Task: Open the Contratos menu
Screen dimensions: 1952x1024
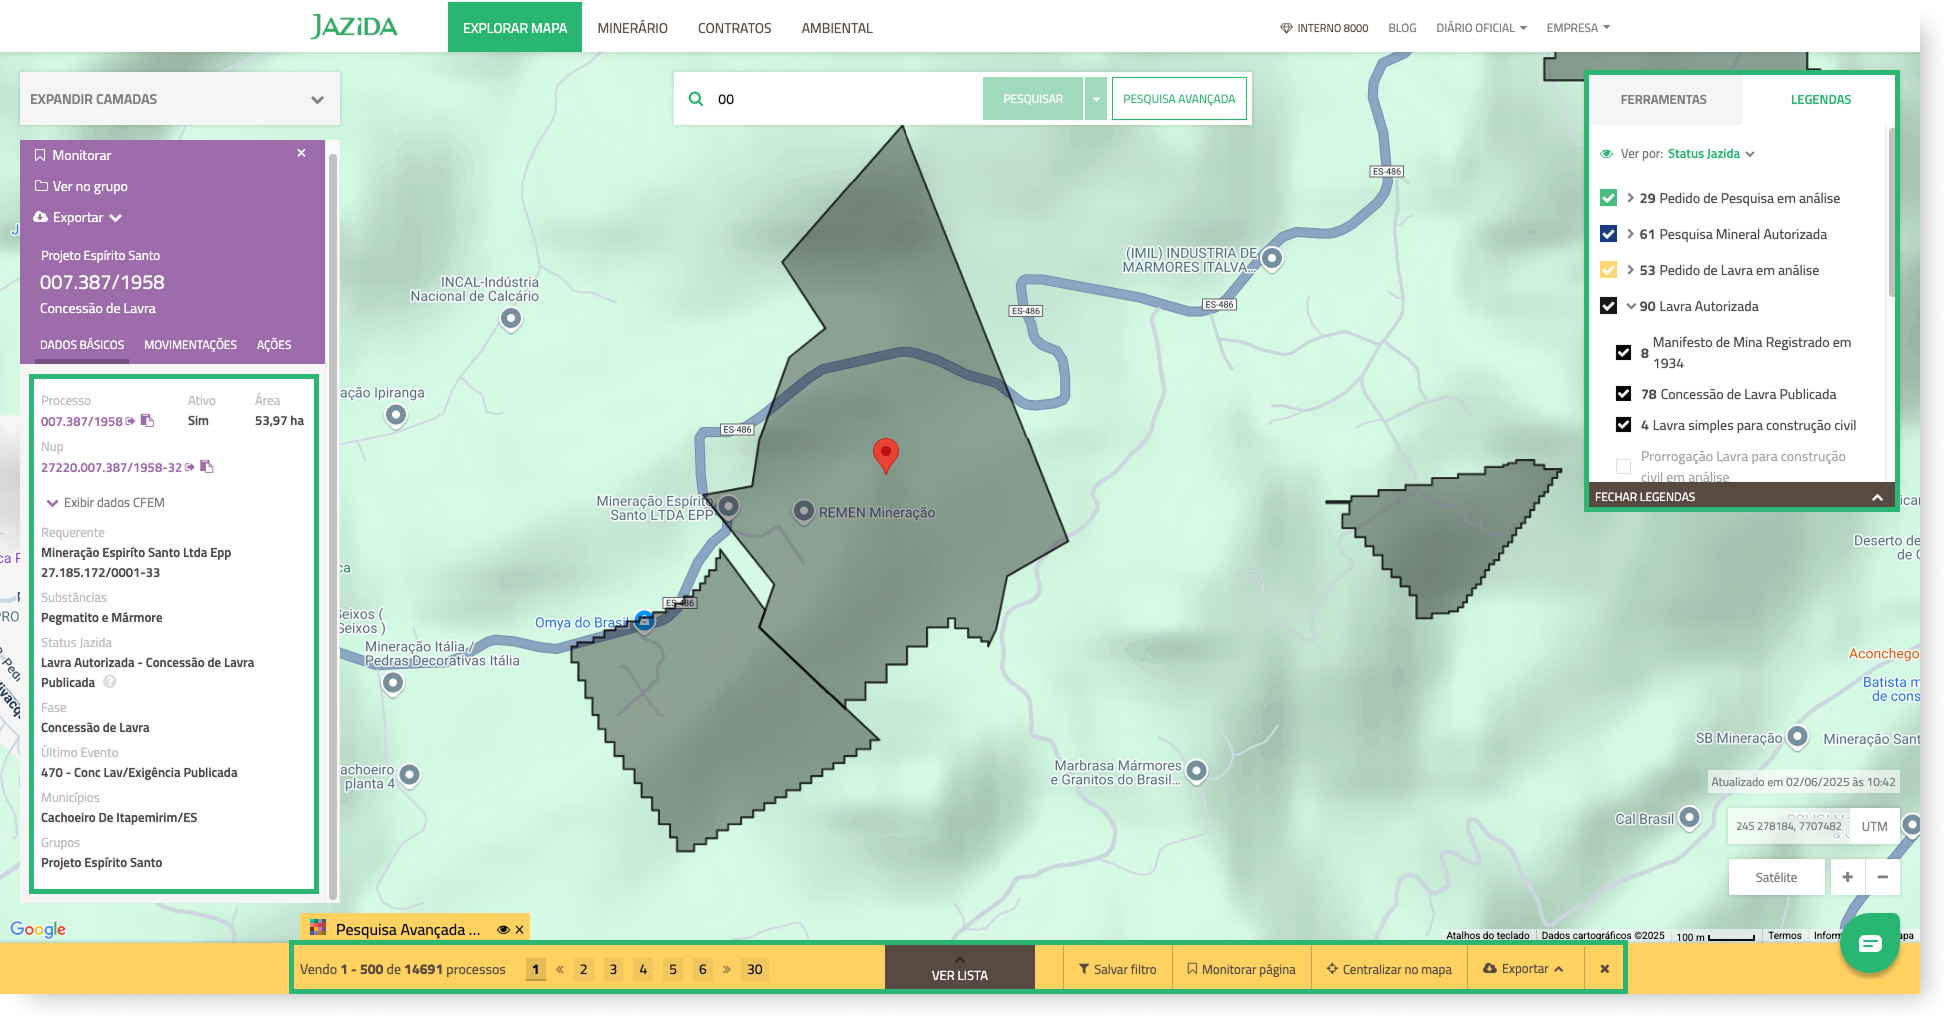Action: click(x=734, y=28)
